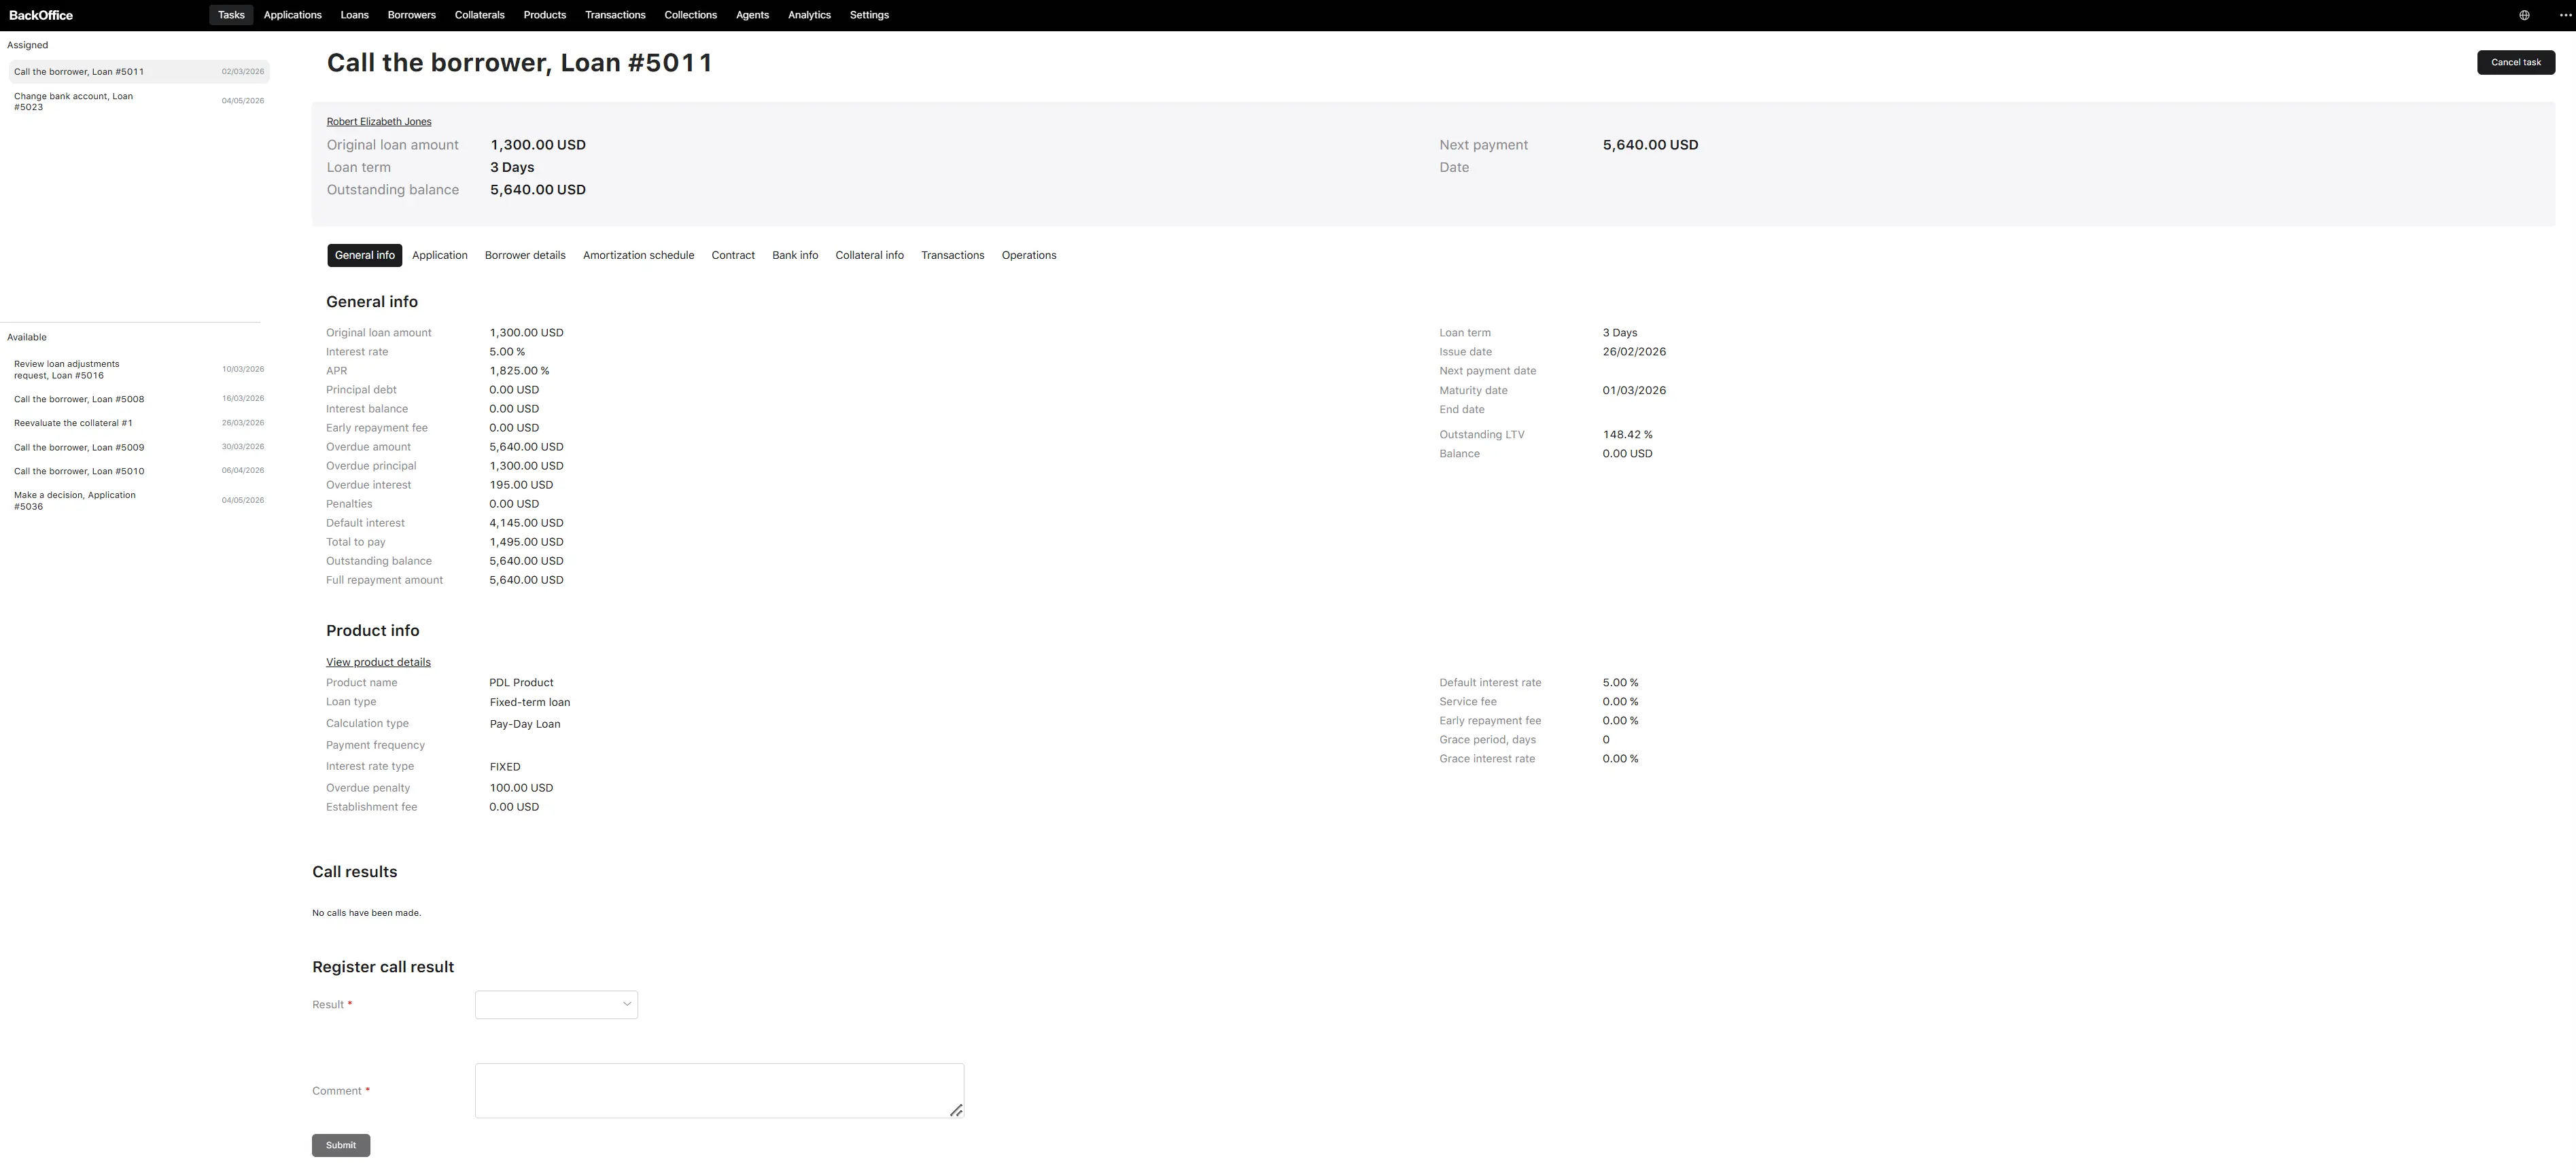Click the globe language icon

click(x=2524, y=15)
